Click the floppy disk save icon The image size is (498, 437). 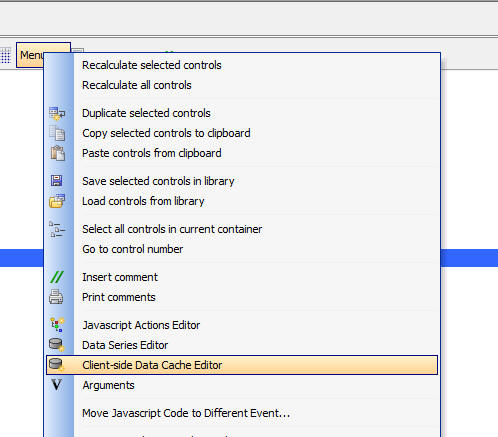pyautogui.click(x=57, y=181)
